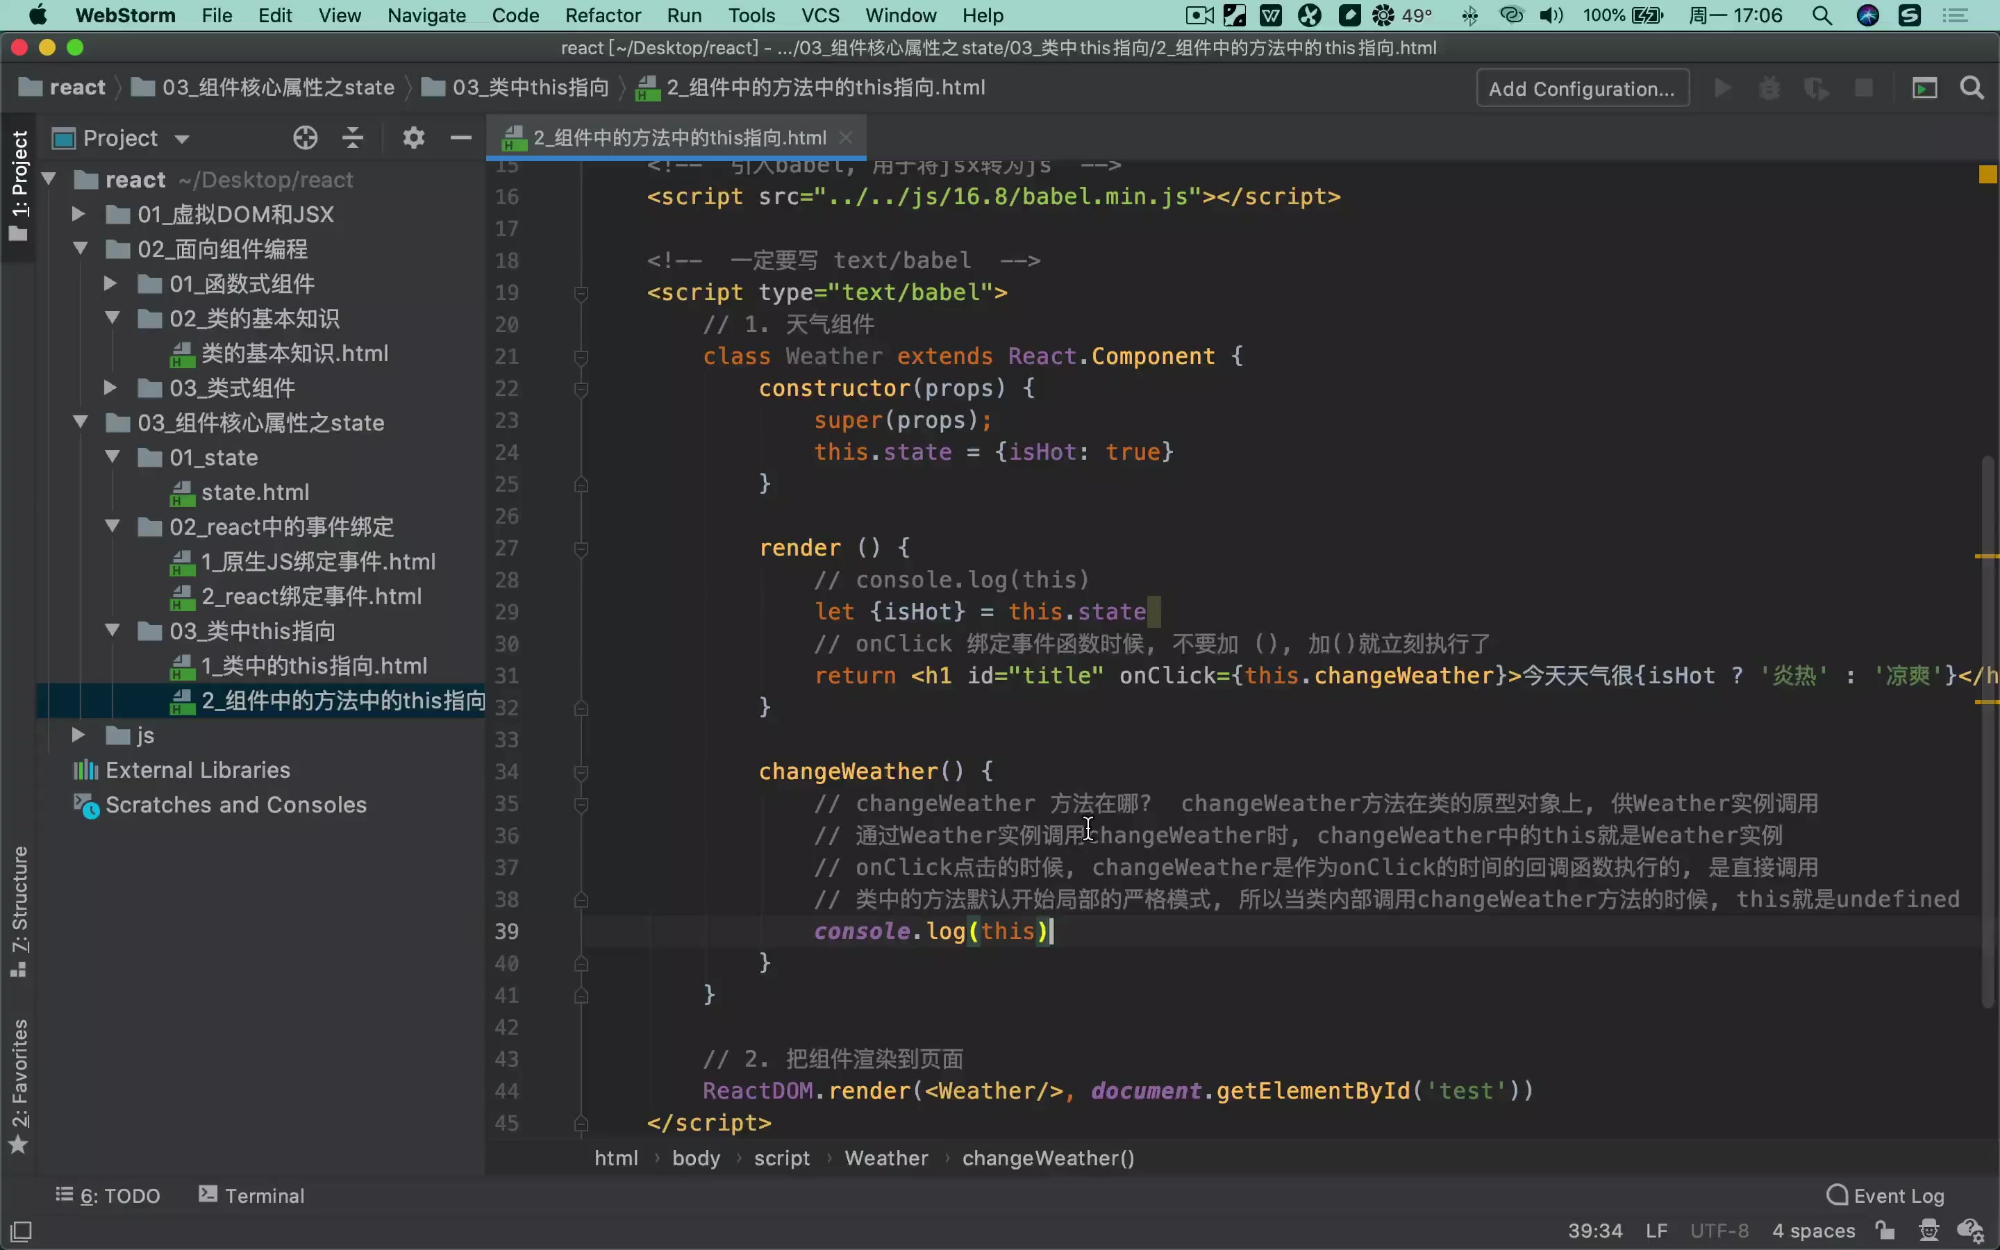Click Add Configuration button

point(1581,88)
